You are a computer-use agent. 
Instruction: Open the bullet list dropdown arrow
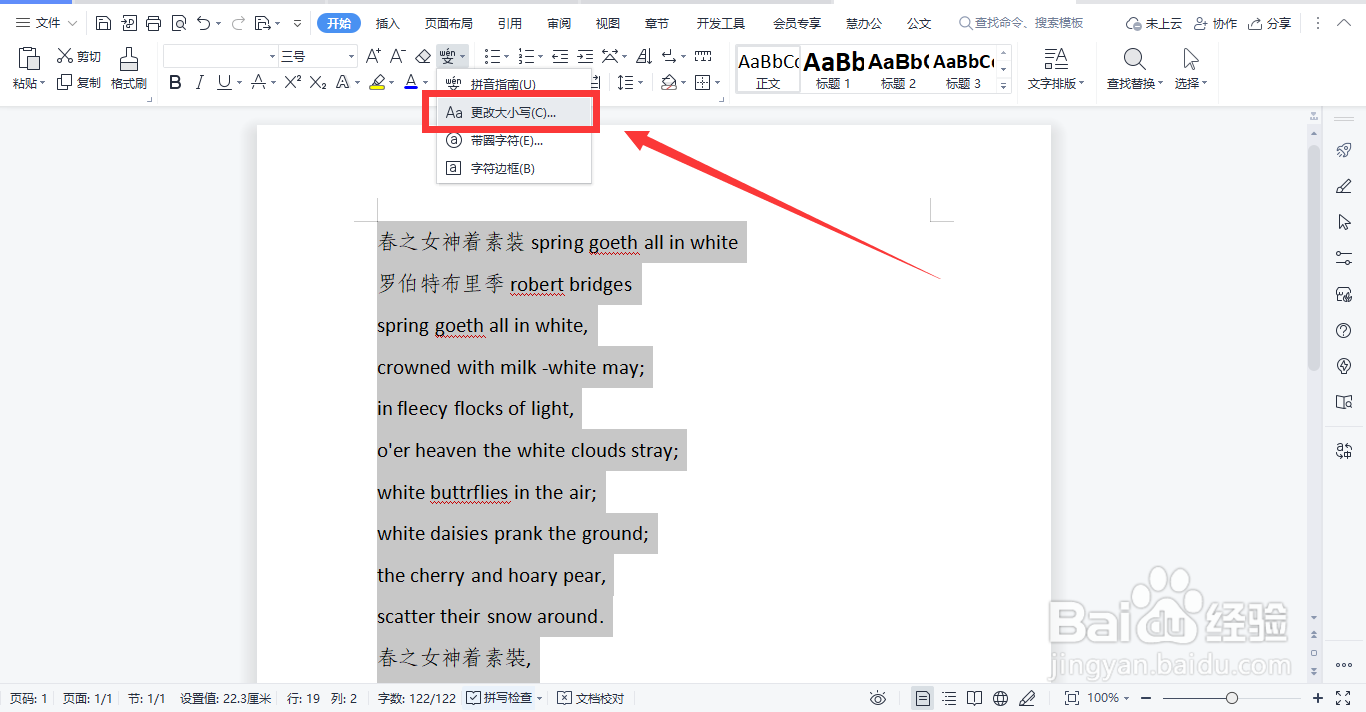[506, 57]
